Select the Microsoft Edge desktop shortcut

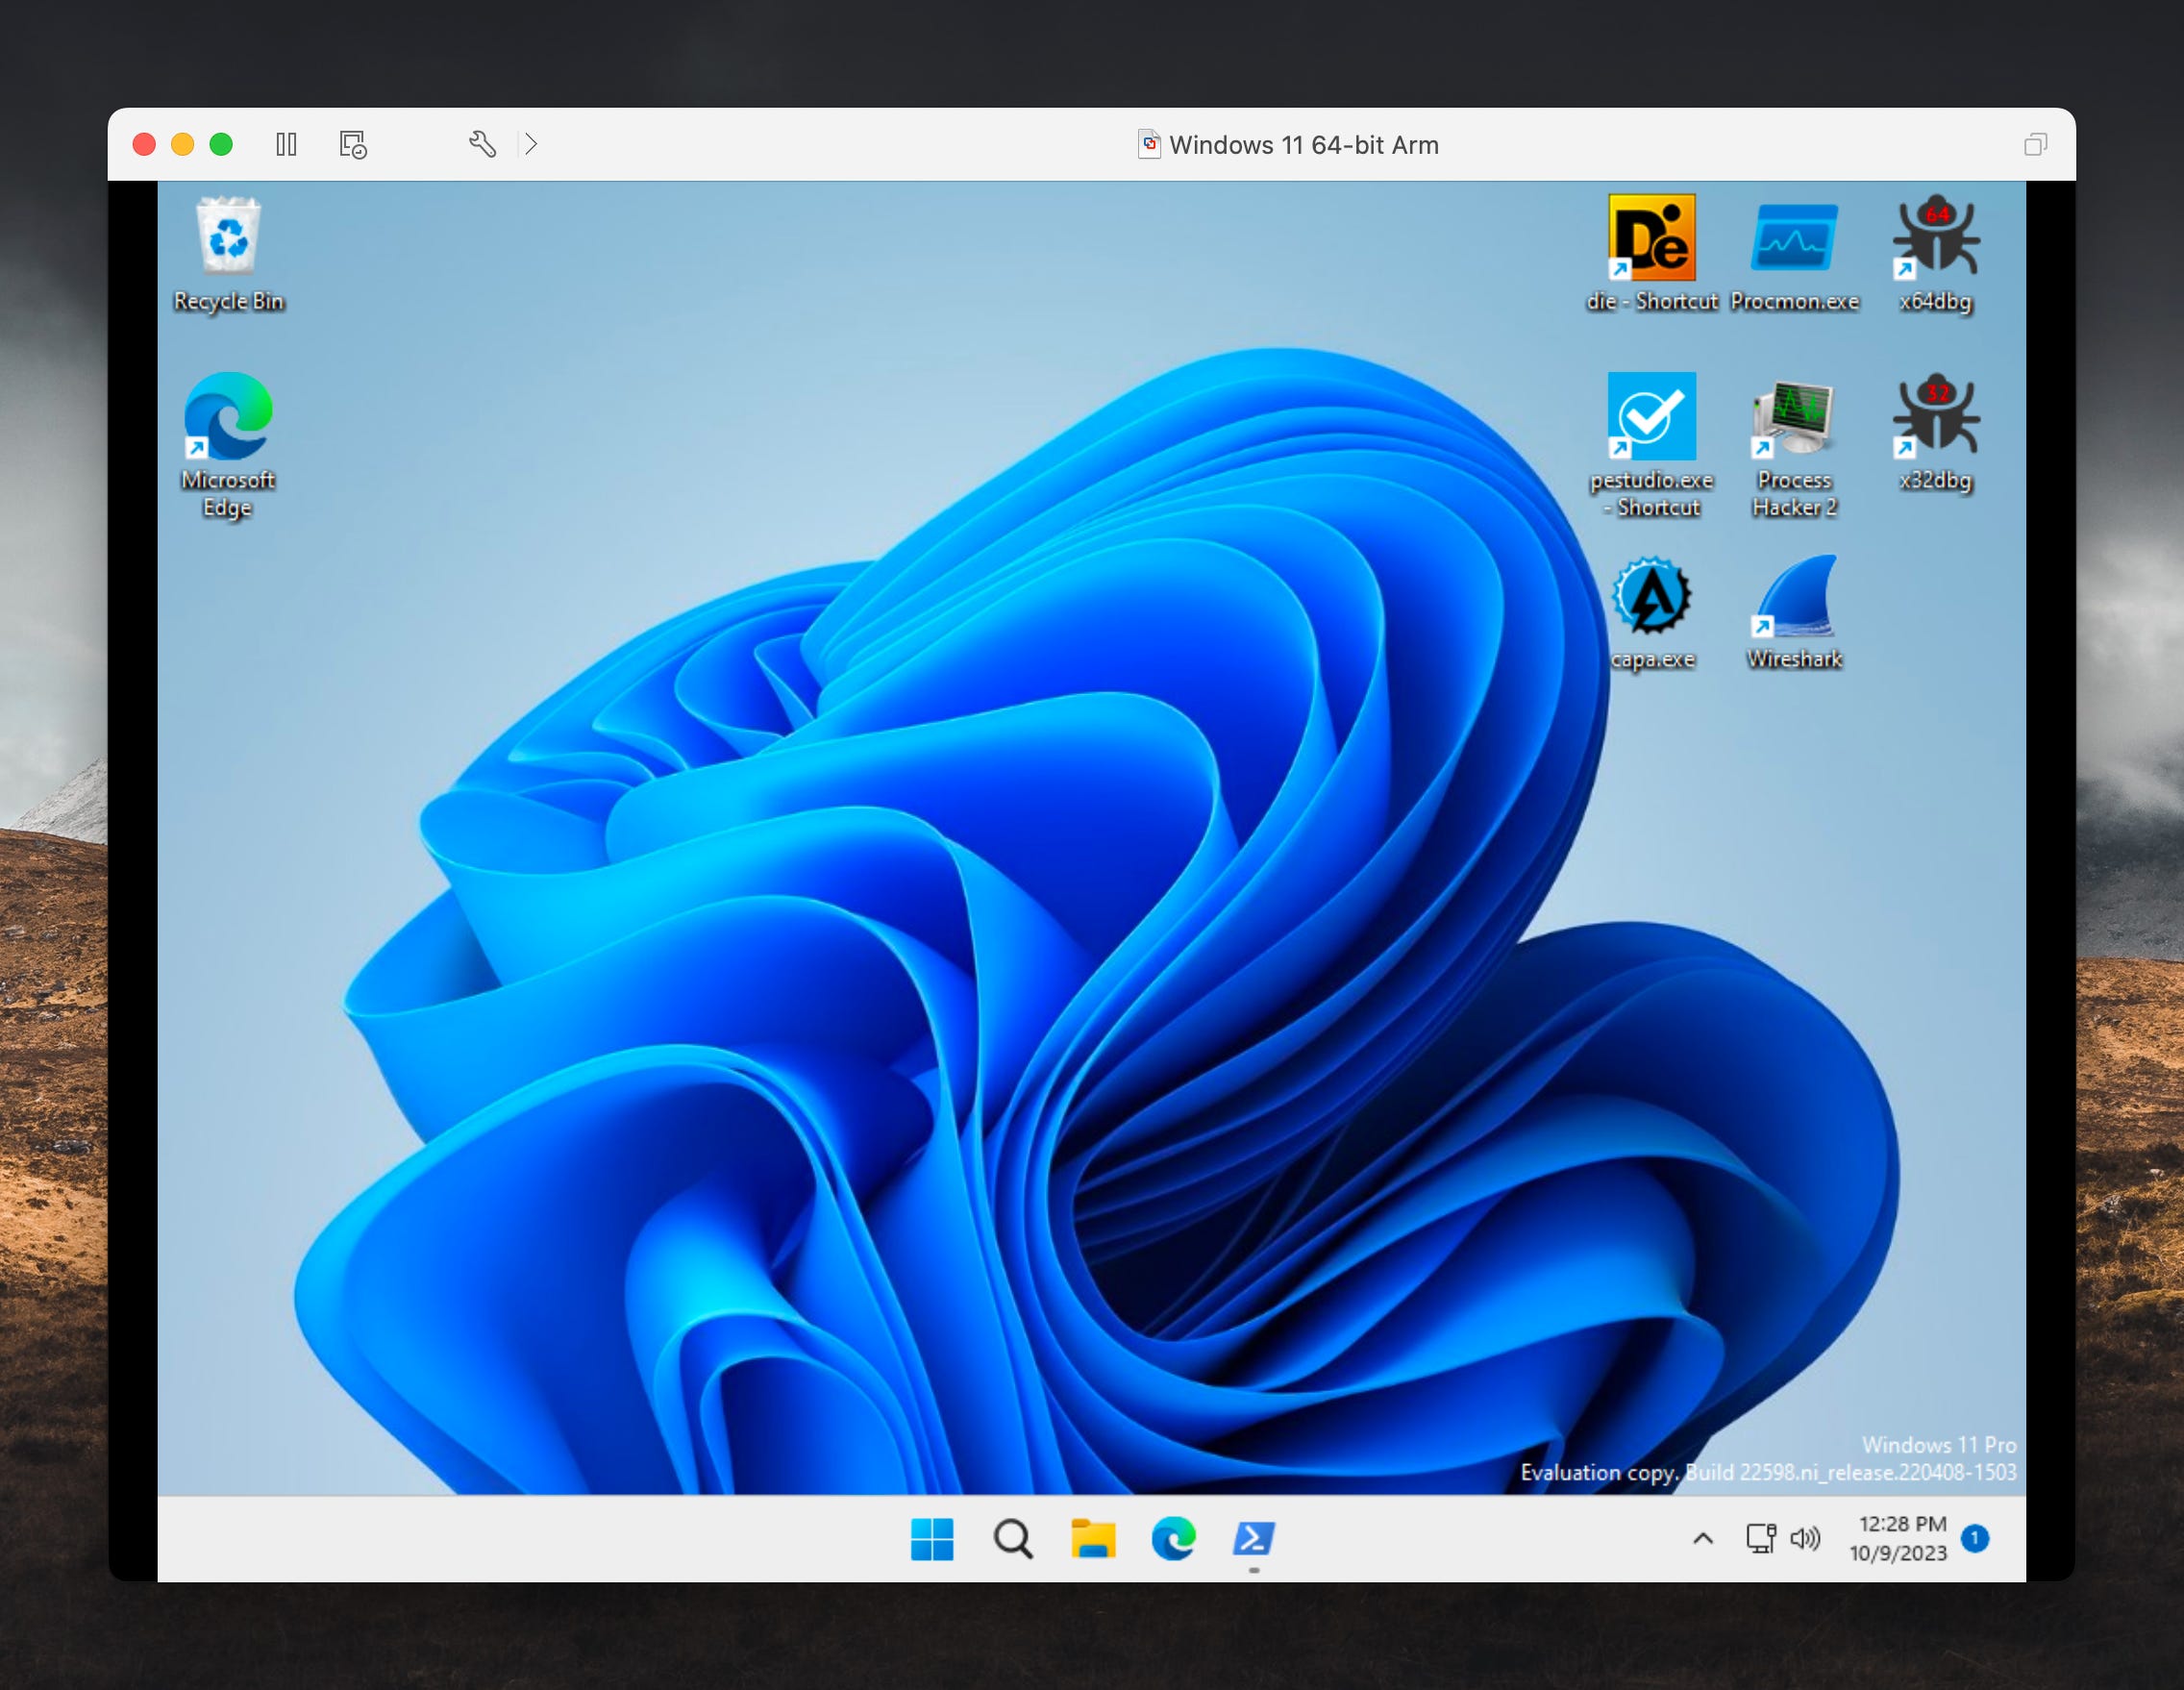tap(229, 417)
